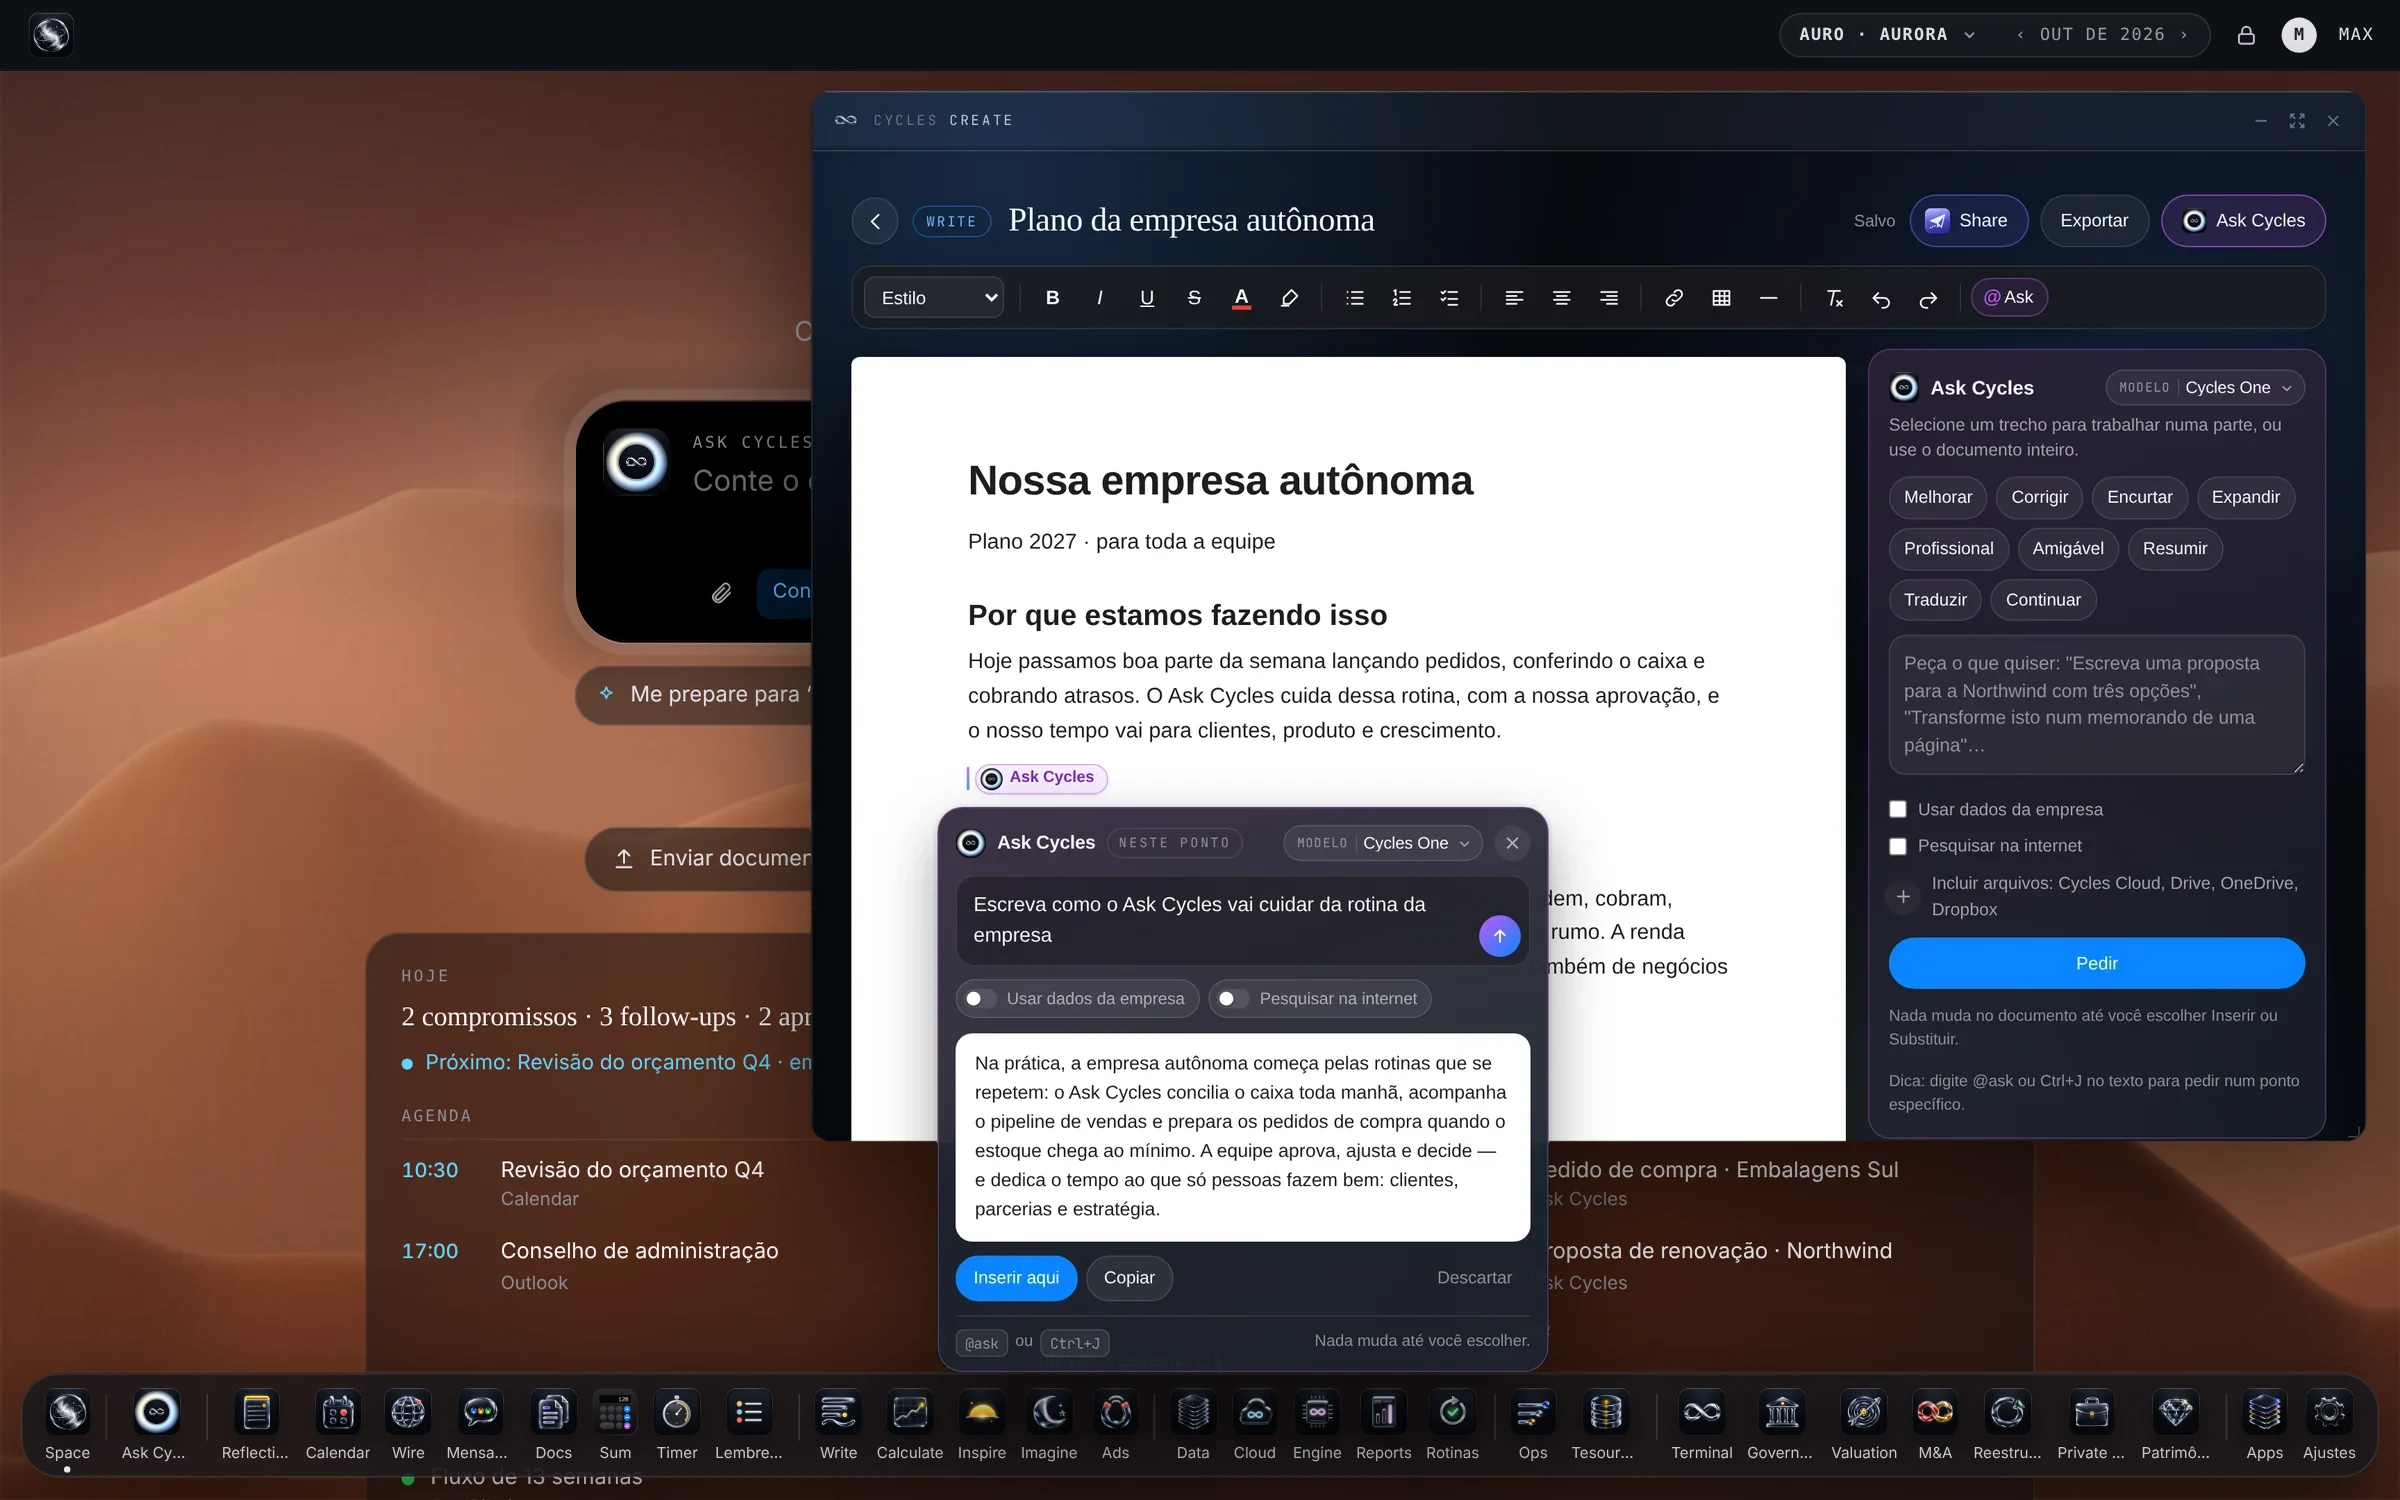Image resolution: width=2400 pixels, height=1500 pixels.
Task: Choose the Profissional tone
Action: click(x=1947, y=548)
